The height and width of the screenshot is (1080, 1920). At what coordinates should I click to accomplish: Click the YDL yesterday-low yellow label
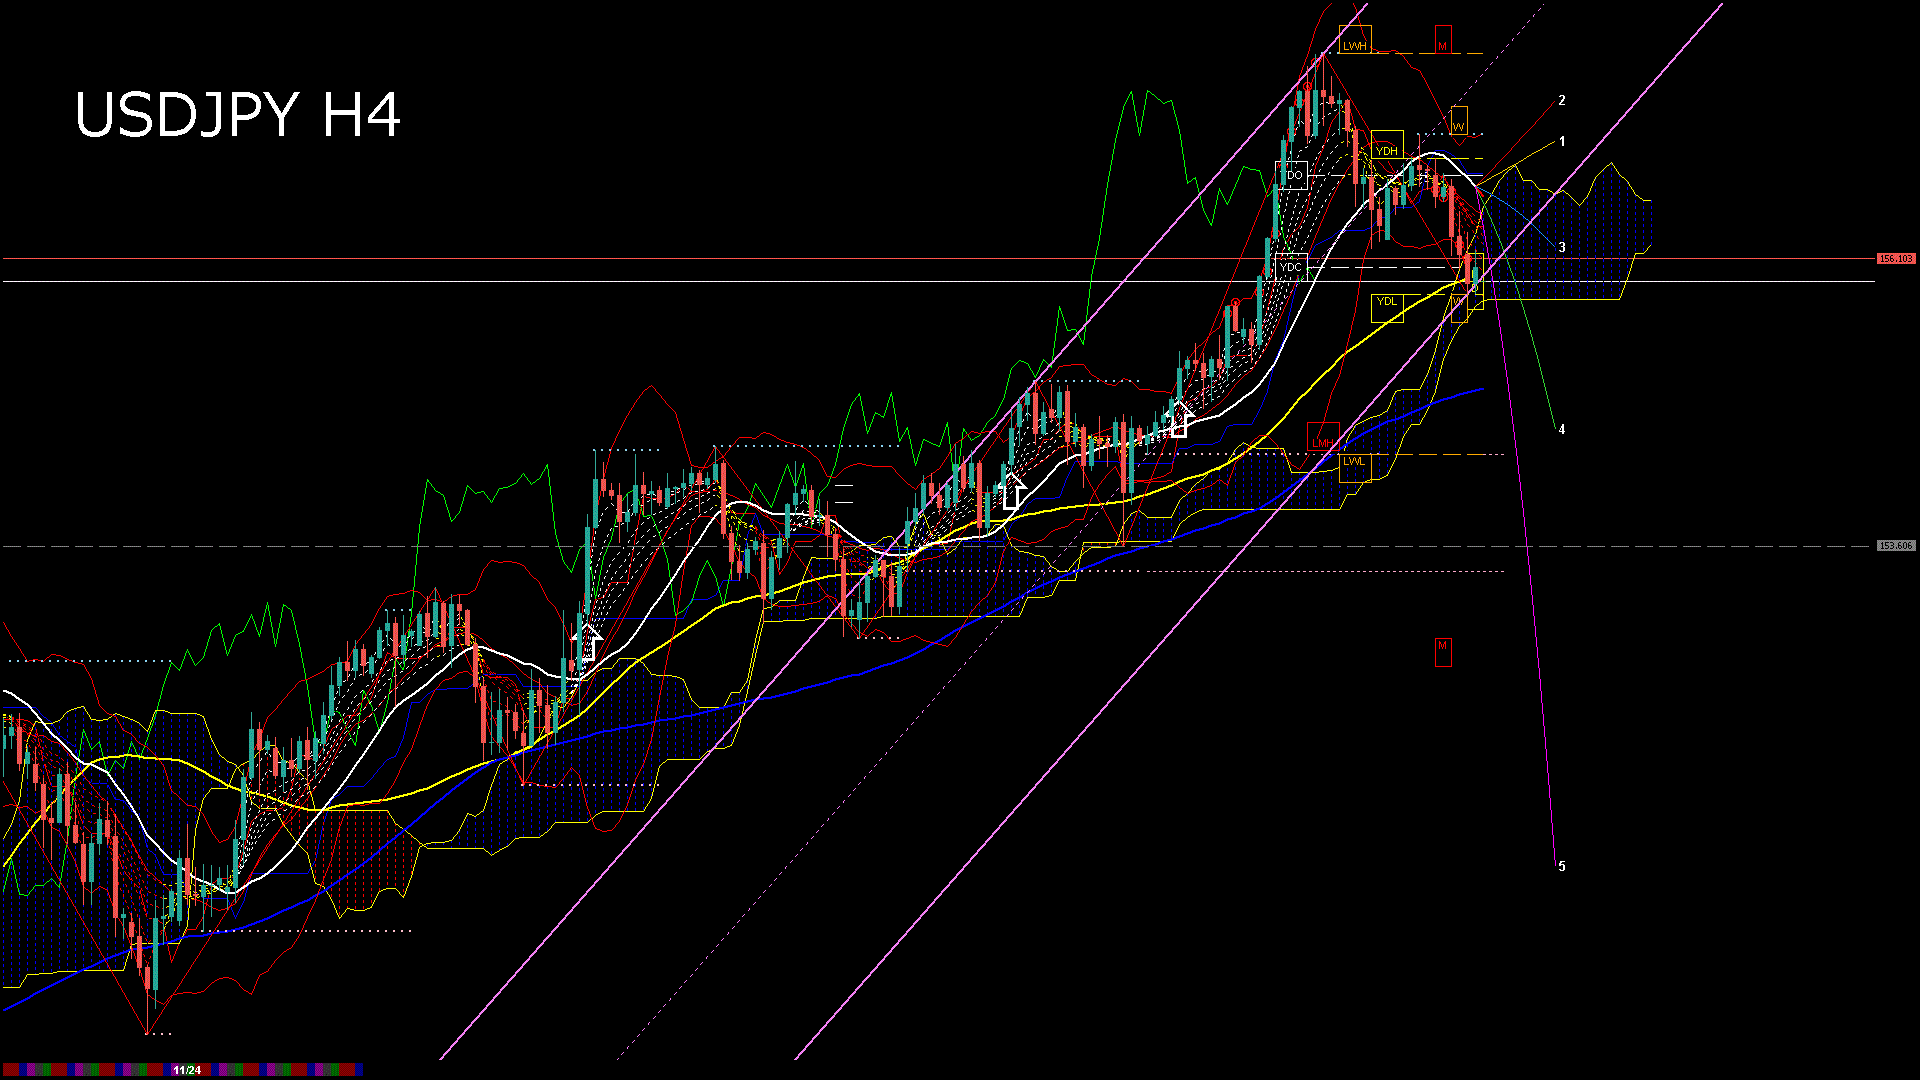(1387, 301)
